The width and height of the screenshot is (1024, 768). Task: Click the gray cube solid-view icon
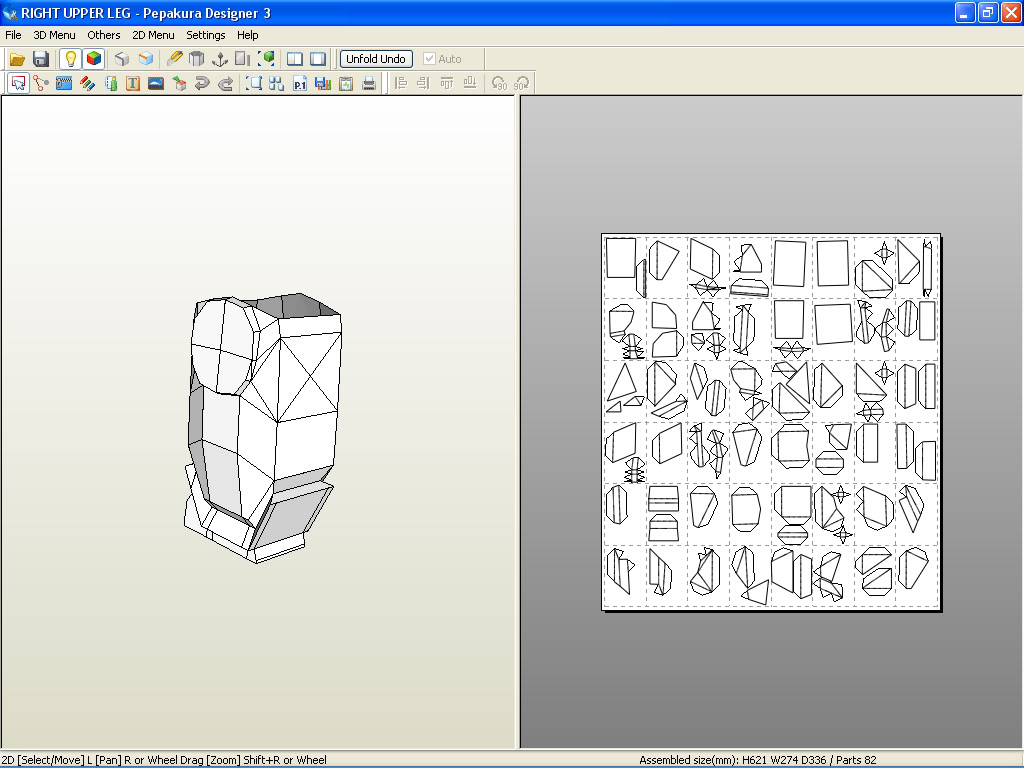tap(121, 59)
